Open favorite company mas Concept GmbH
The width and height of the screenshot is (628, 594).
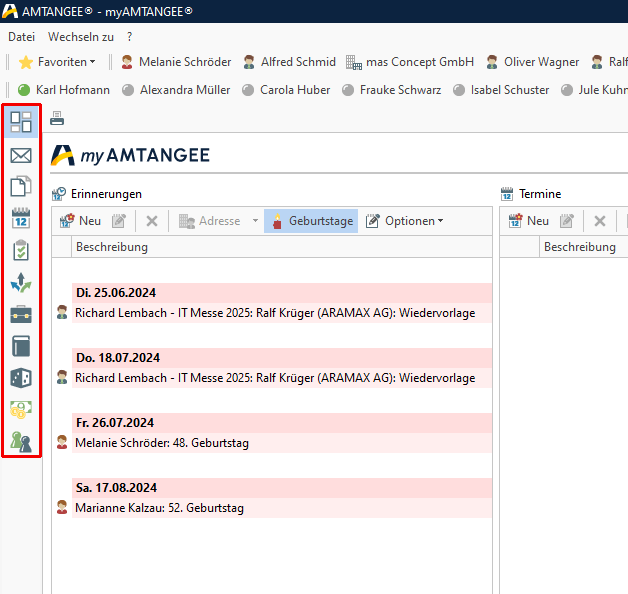coord(410,62)
